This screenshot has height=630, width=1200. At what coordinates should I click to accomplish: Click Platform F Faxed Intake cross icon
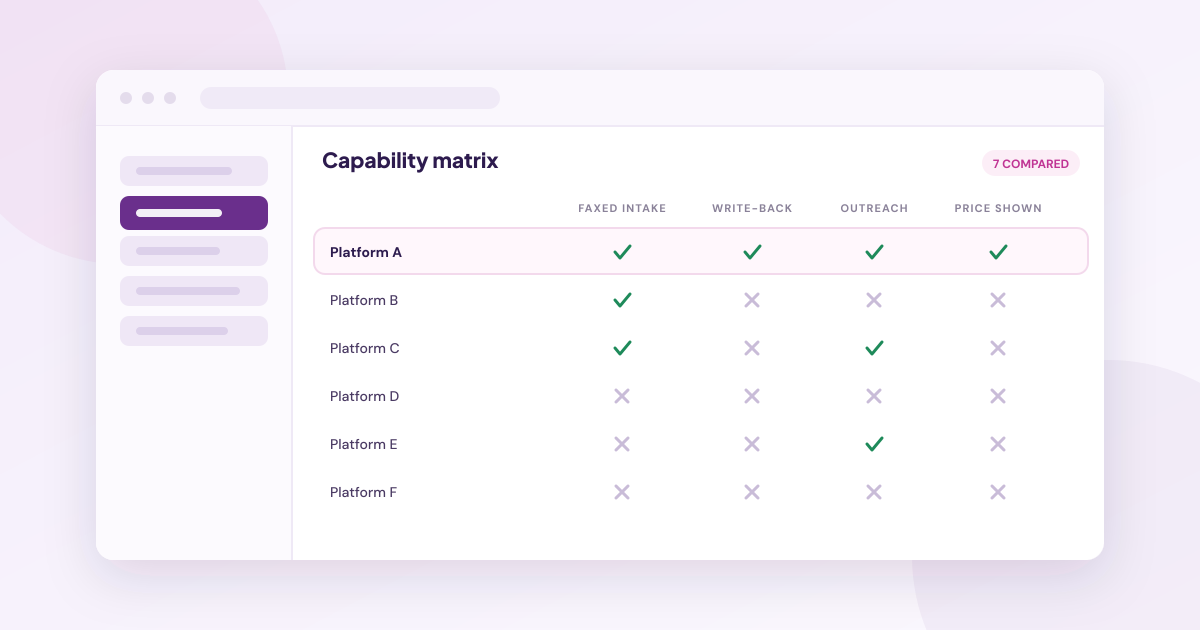[622, 492]
